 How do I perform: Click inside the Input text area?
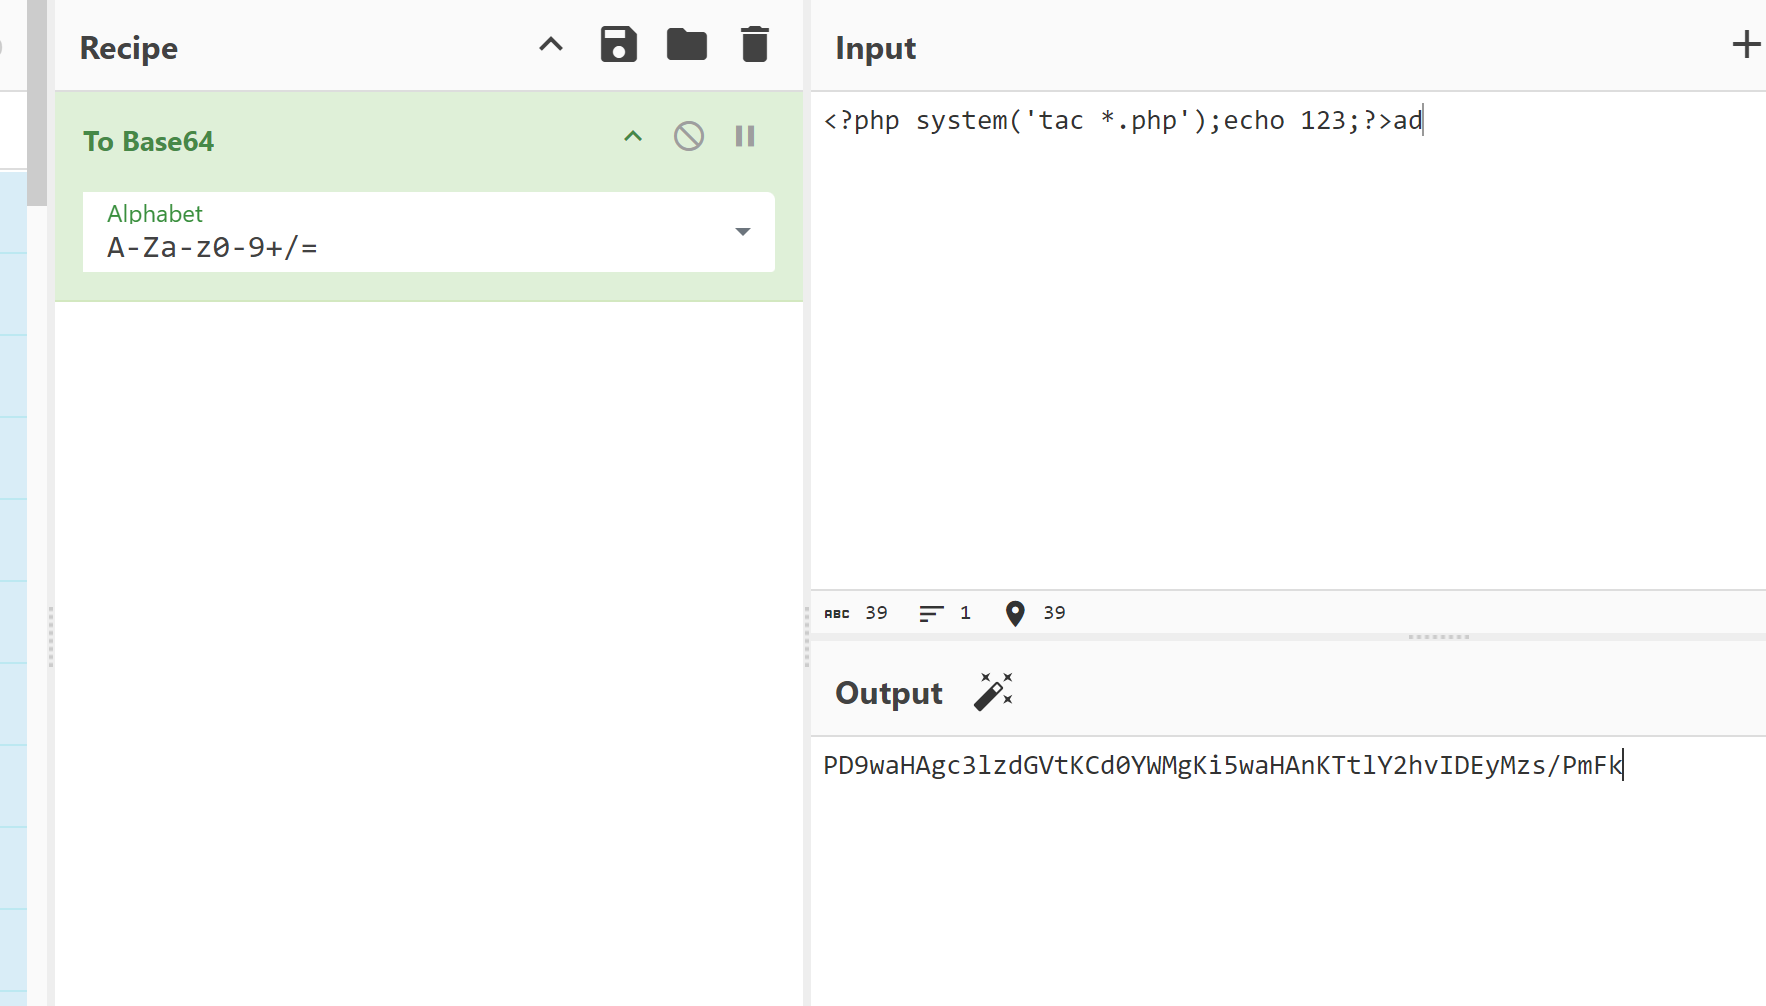[x=1288, y=340]
